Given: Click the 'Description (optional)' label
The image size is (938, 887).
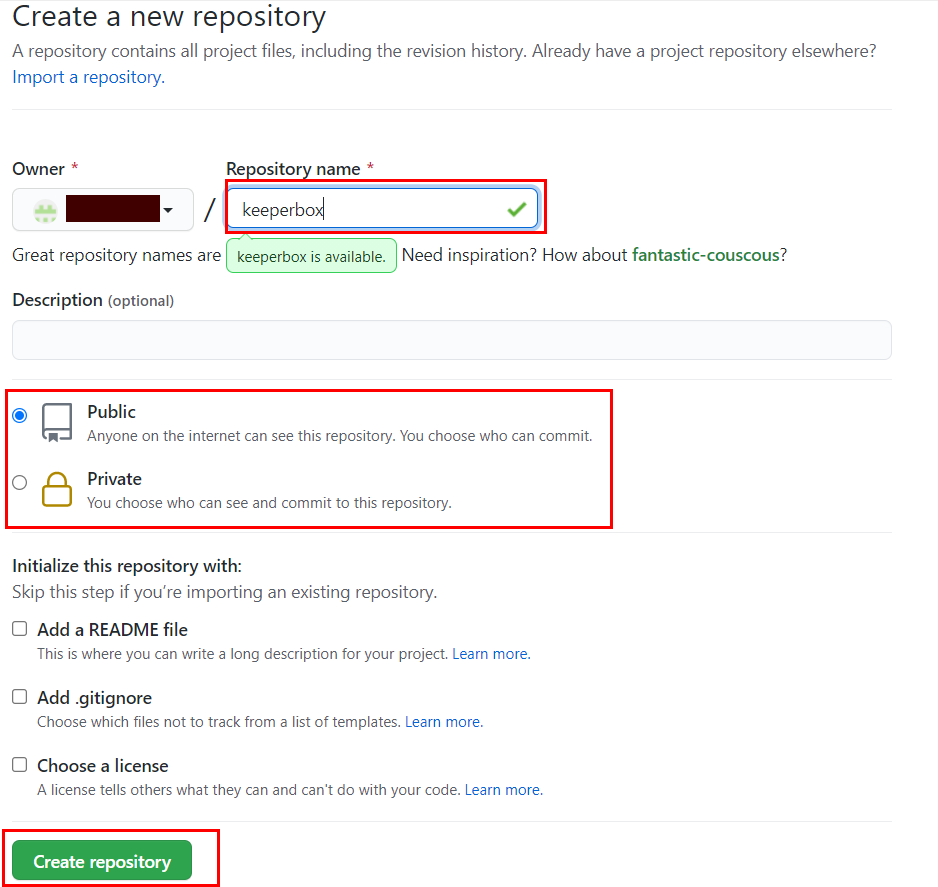Looking at the screenshot, I should (93, 300).
